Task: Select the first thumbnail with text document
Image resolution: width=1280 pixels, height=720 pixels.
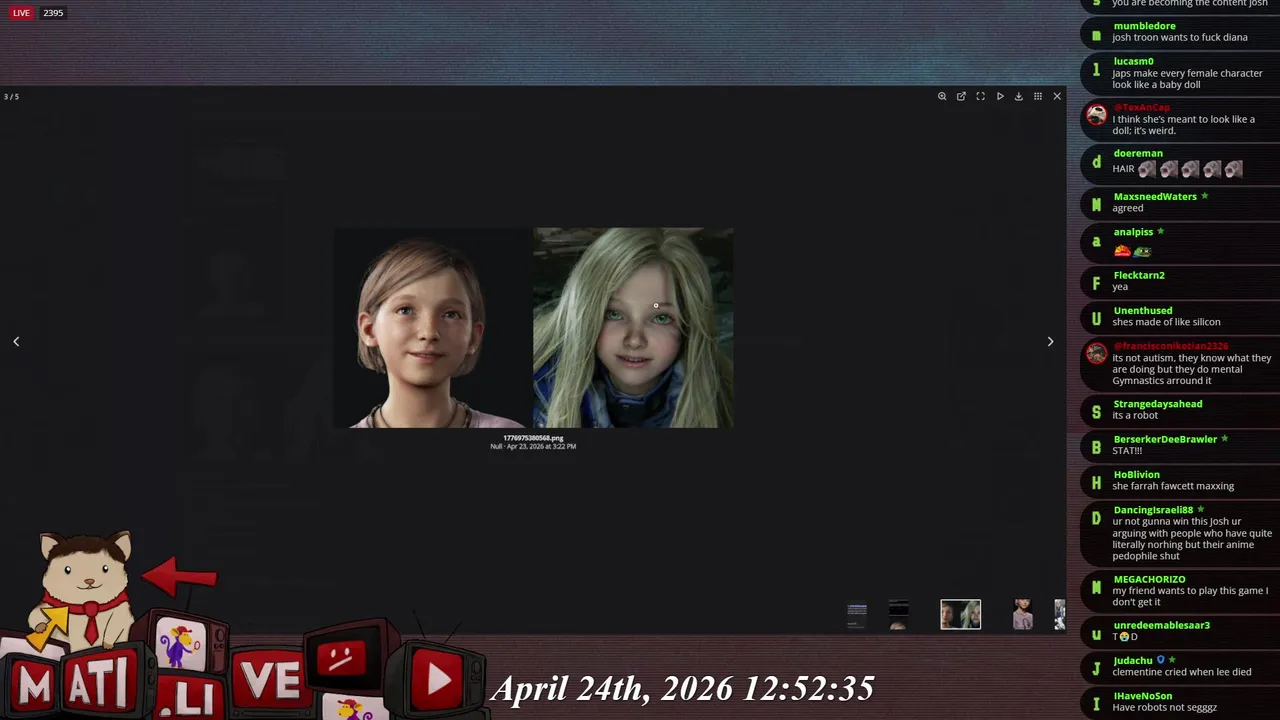Action: click(x=857, y=614)
